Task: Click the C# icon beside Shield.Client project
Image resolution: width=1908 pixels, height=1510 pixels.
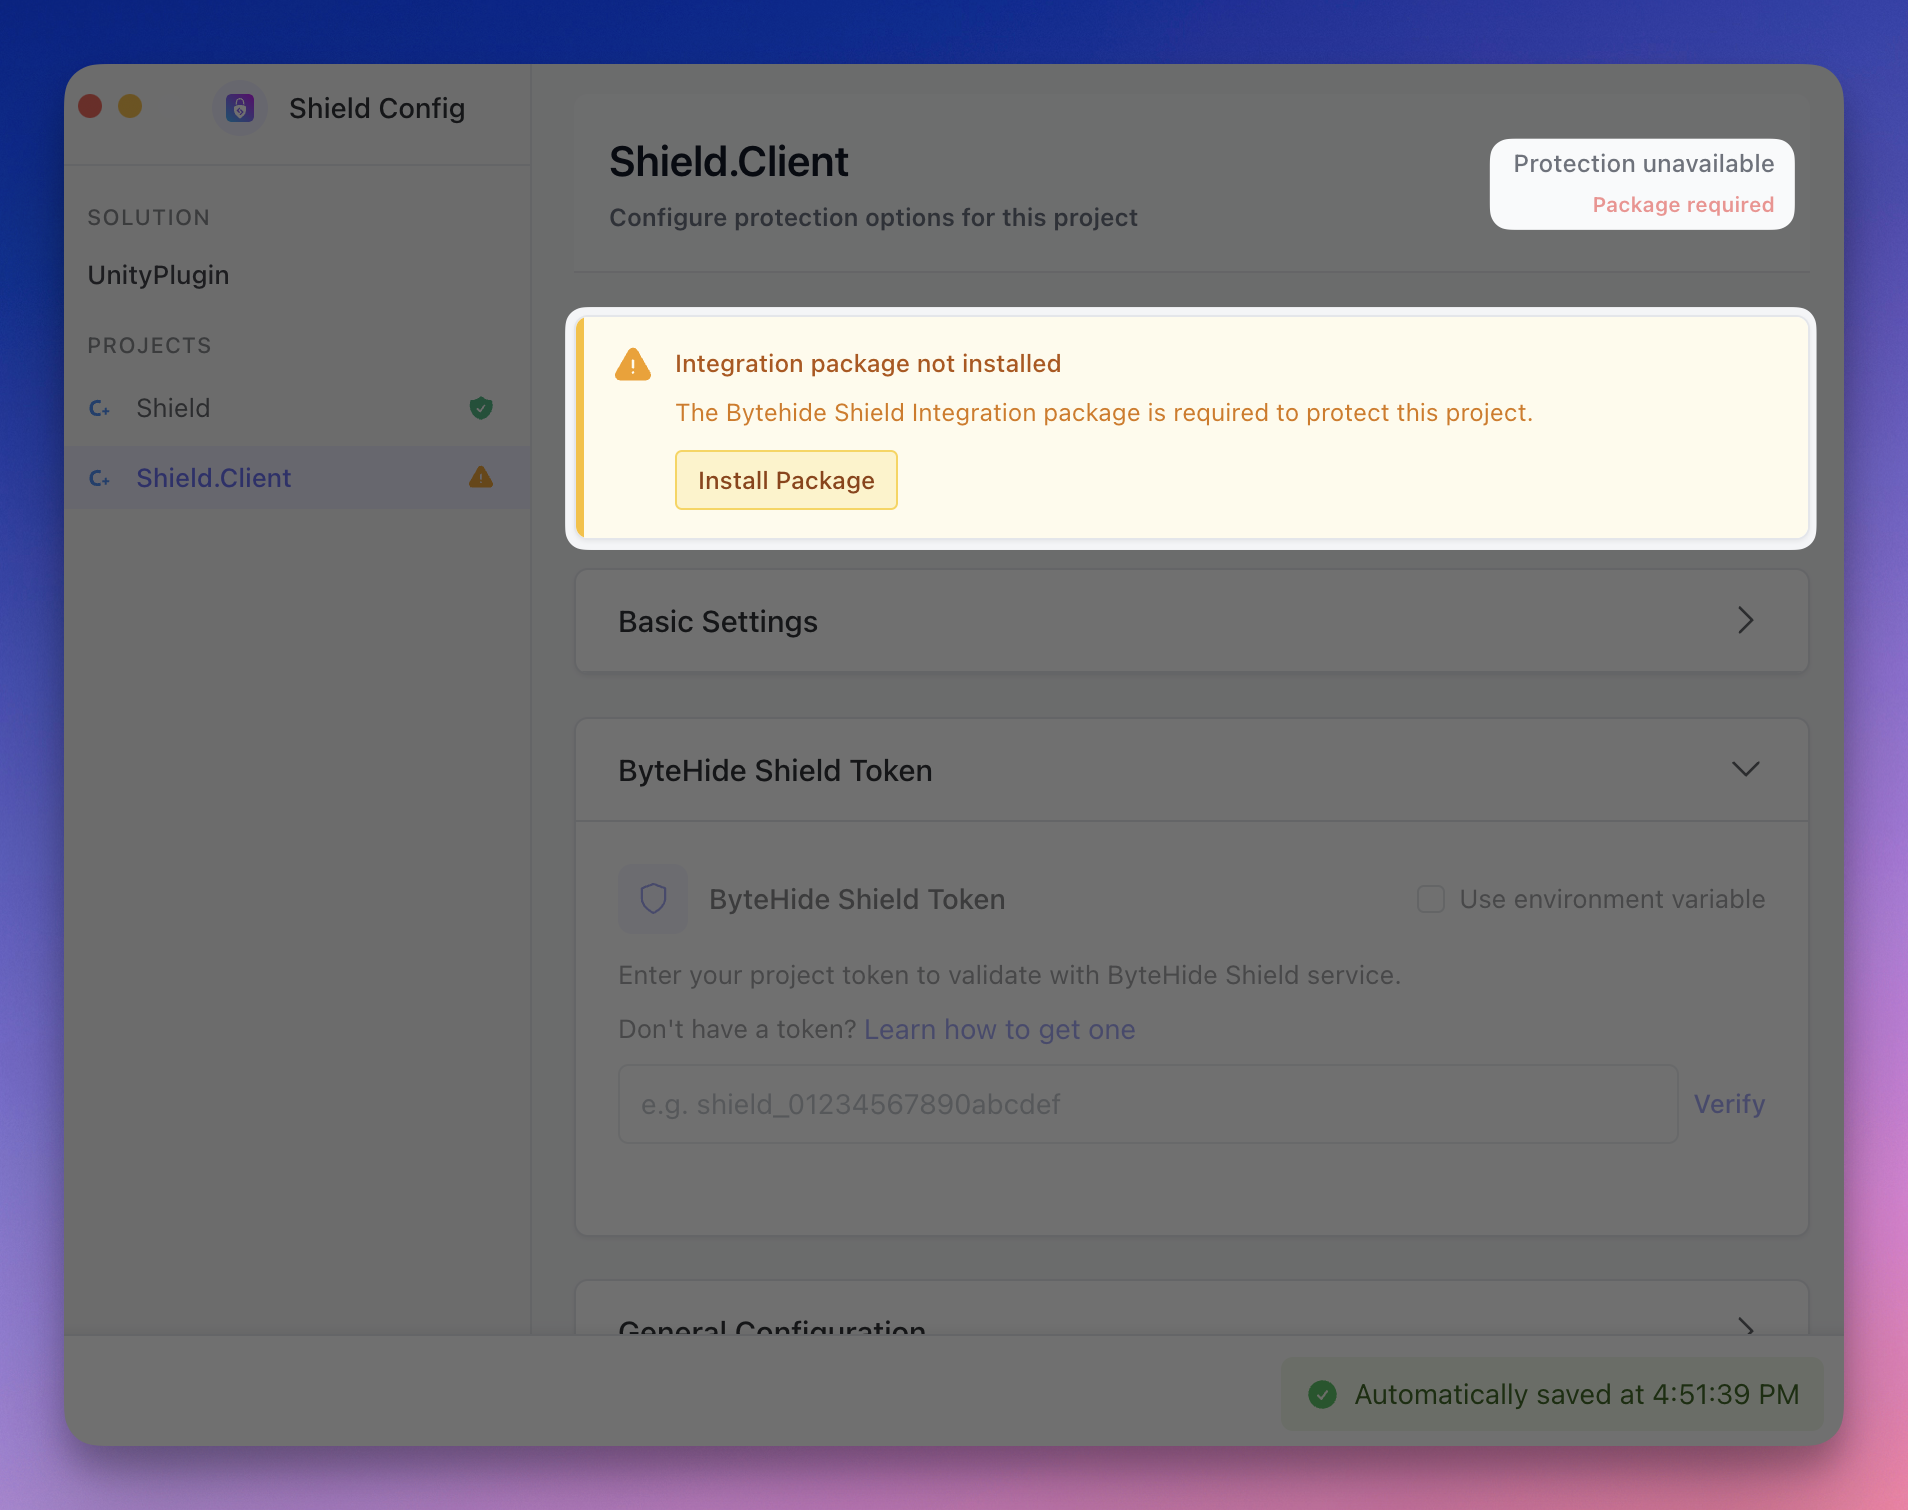Action: 100,478
